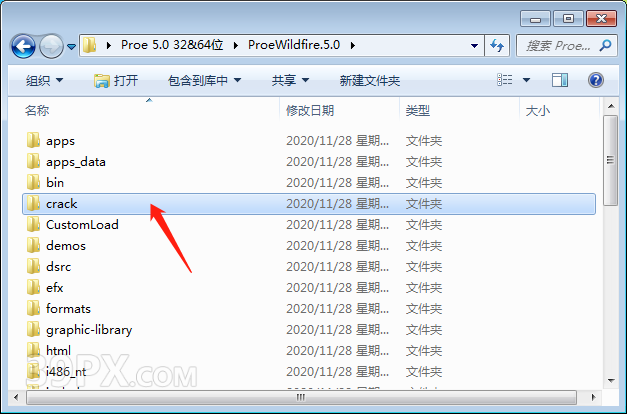Viewport: 627px width, 414px height.
Task: Open the 包含到库中 dropdown menu
Action: pyautogui.click(x=204, y=80)
